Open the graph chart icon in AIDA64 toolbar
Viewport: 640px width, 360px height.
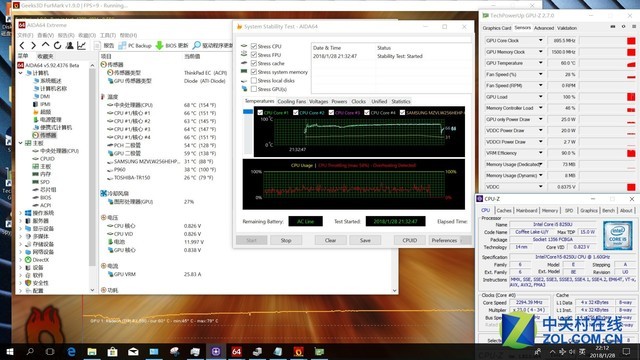pyautogui.click(x=81, y=45)
